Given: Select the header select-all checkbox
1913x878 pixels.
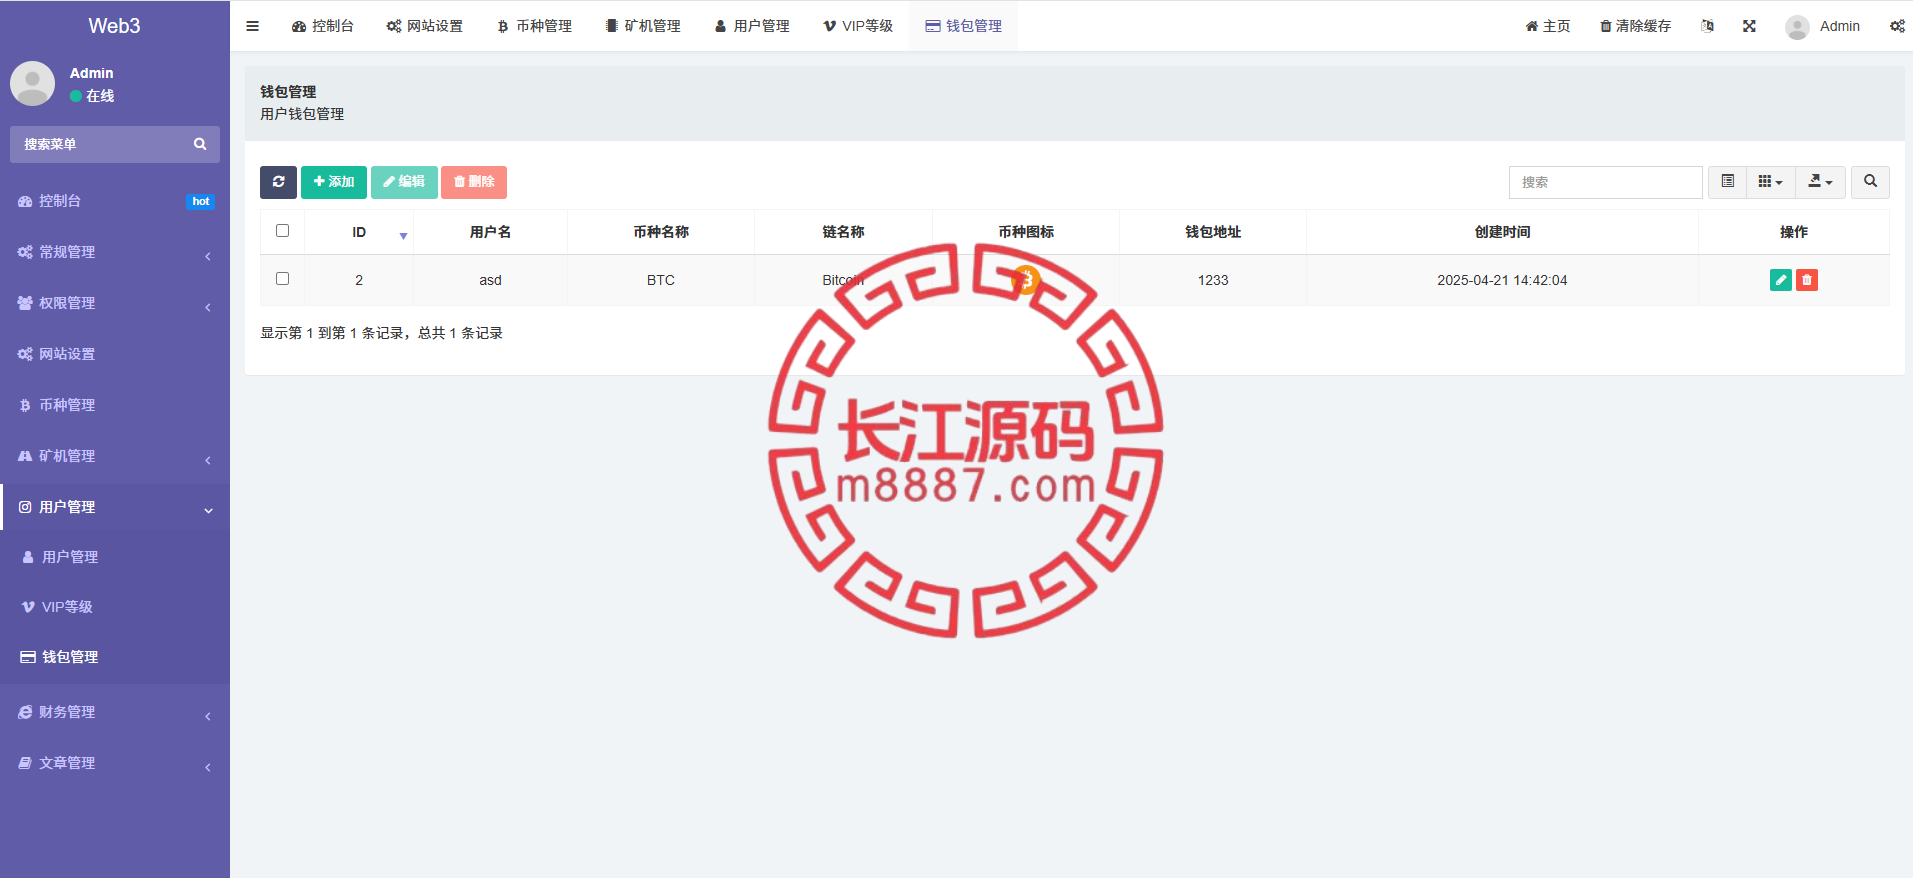Looking at the screenshot, I should pyautogui.click(x=282, y=231).
